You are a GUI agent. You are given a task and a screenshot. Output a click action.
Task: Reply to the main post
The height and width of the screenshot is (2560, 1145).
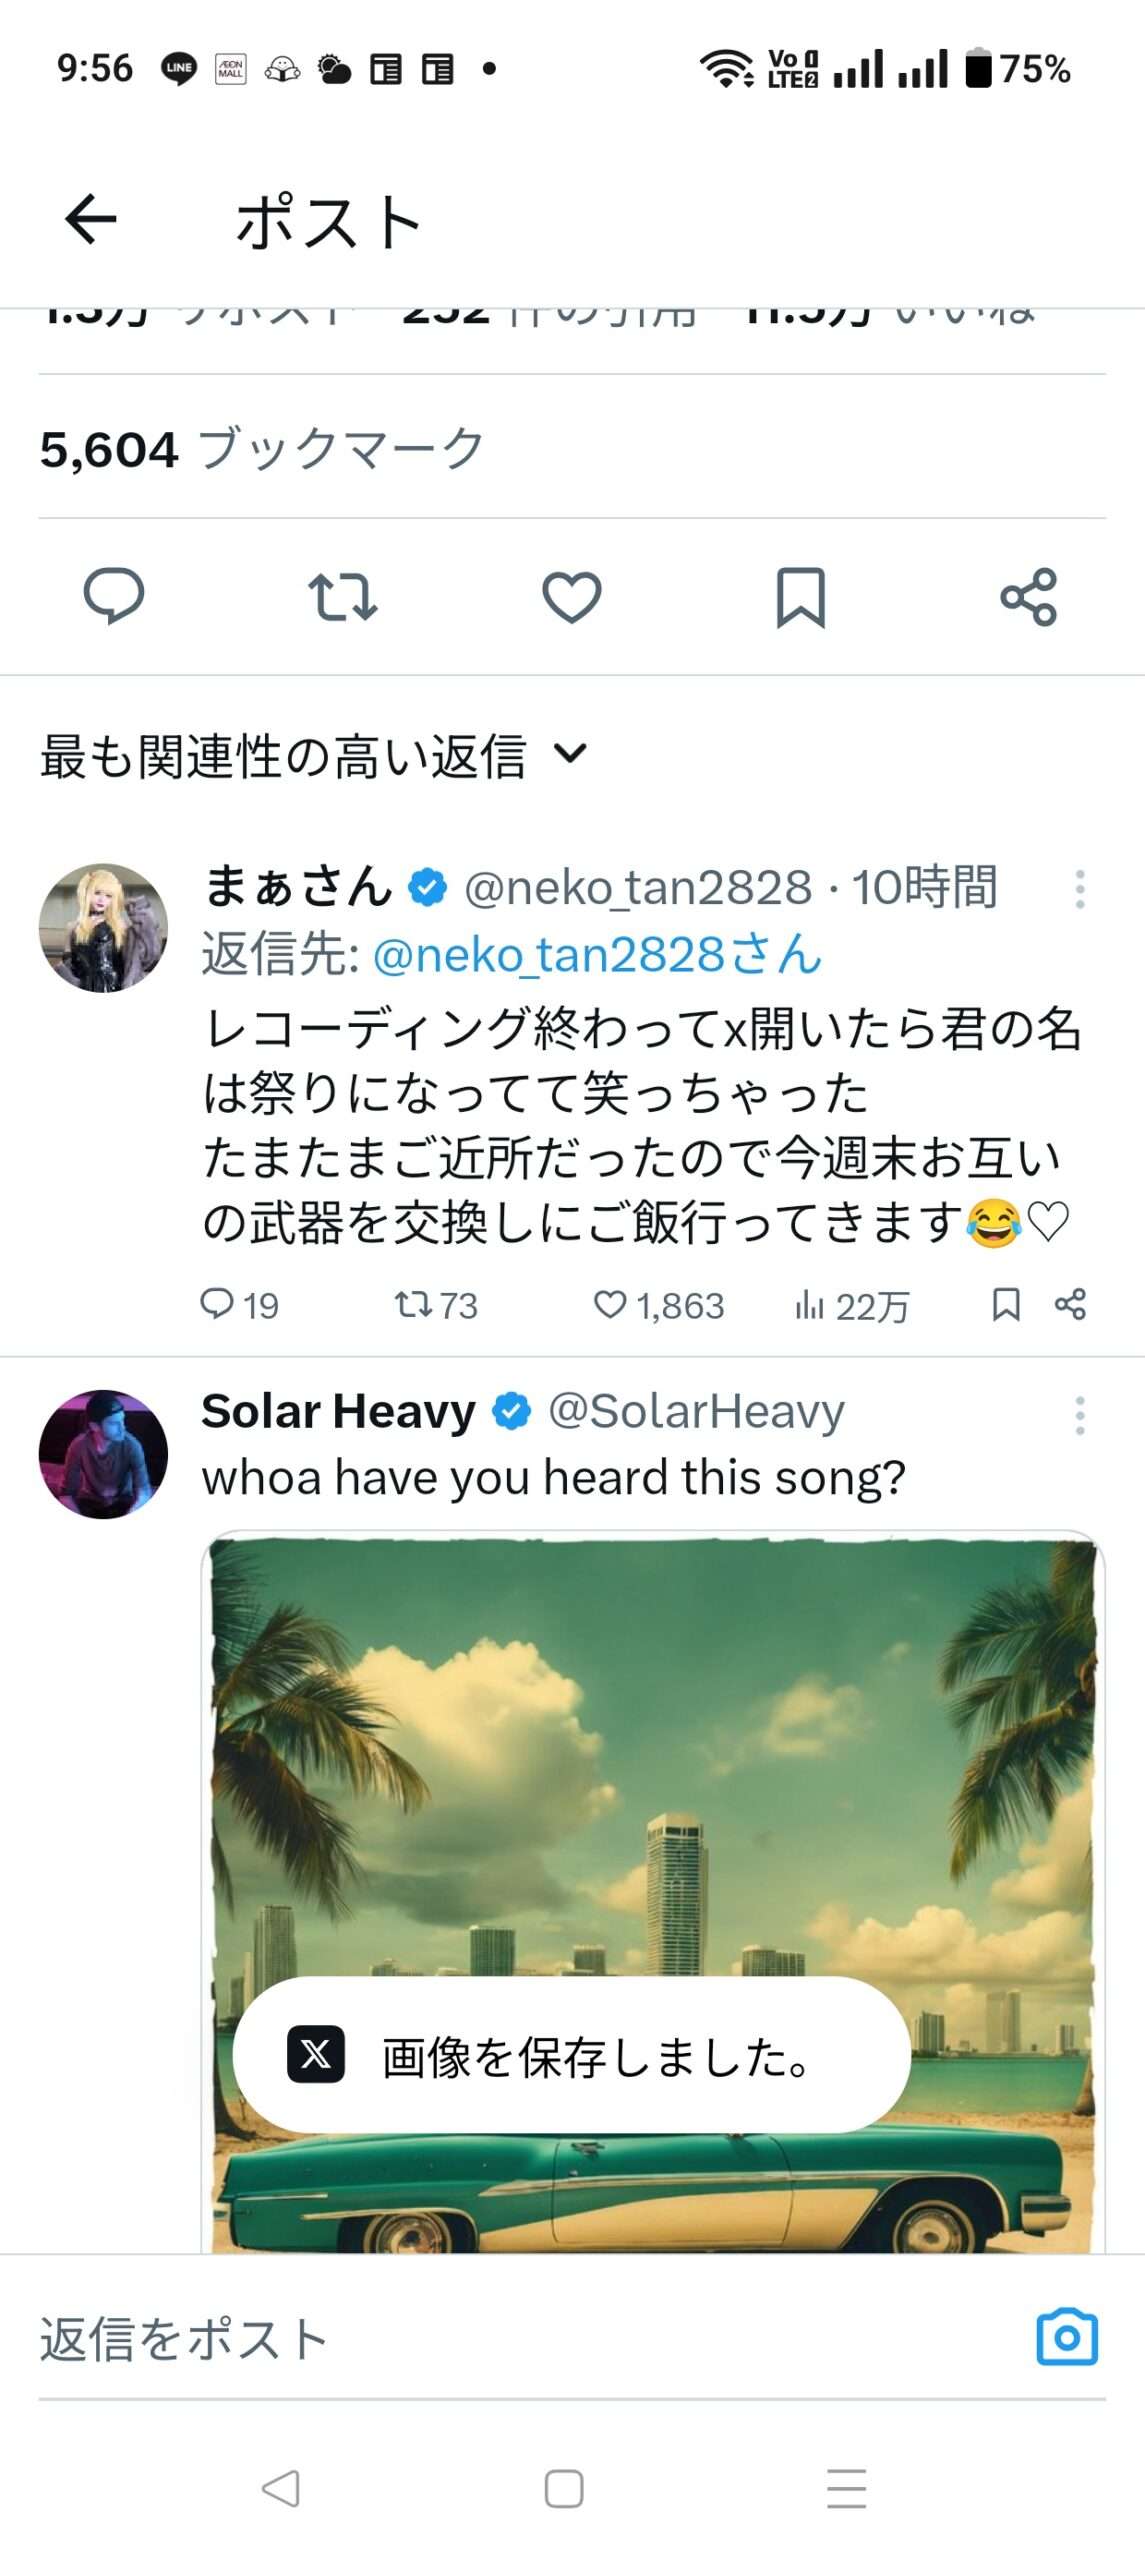(113, 596)
